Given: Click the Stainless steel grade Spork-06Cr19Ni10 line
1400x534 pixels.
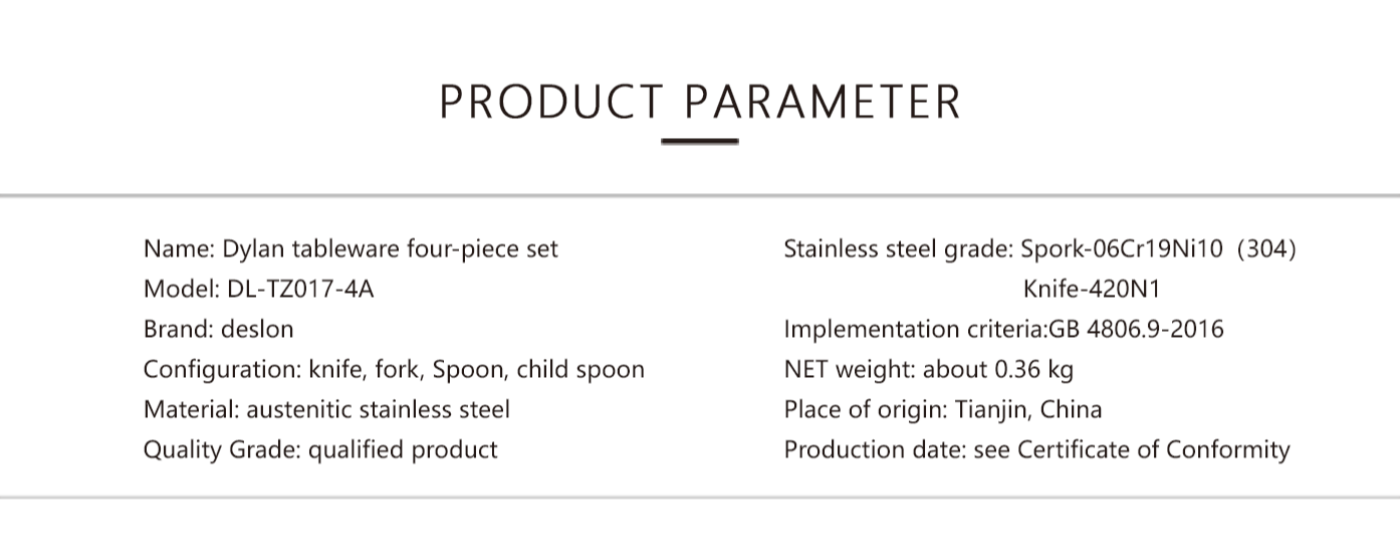Looking at the screenshot, I should coord(1040,249).
